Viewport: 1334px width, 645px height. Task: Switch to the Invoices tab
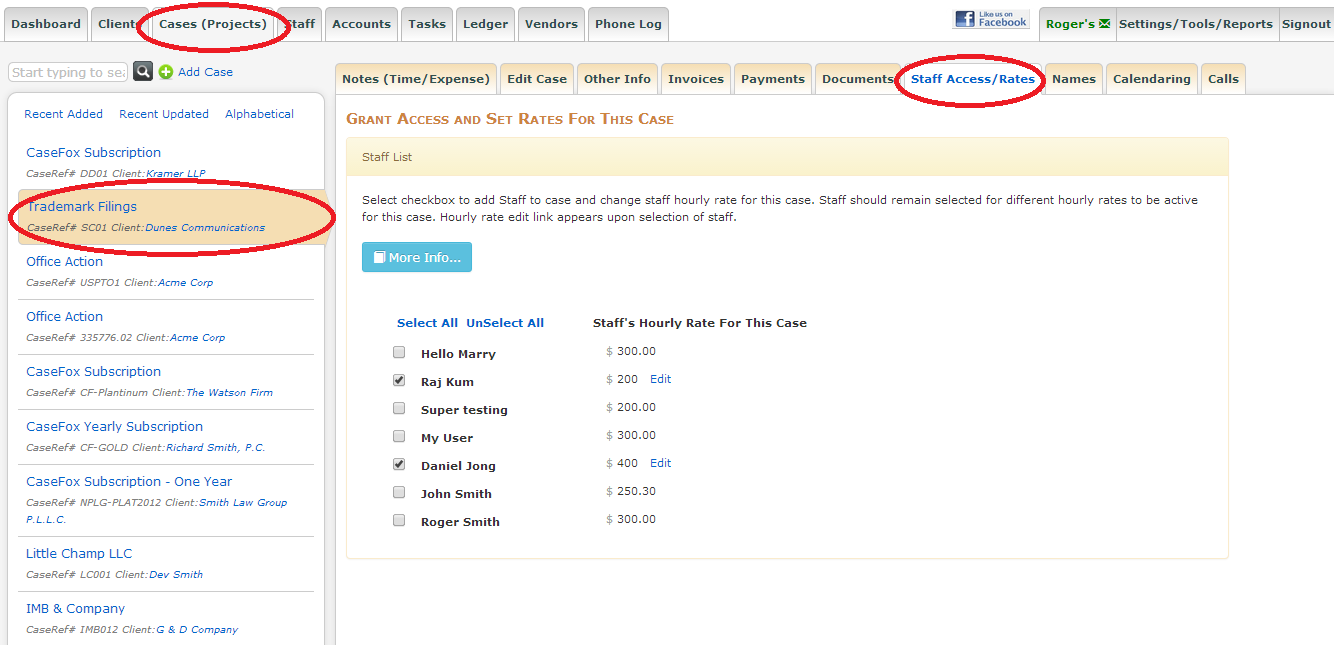695,79
